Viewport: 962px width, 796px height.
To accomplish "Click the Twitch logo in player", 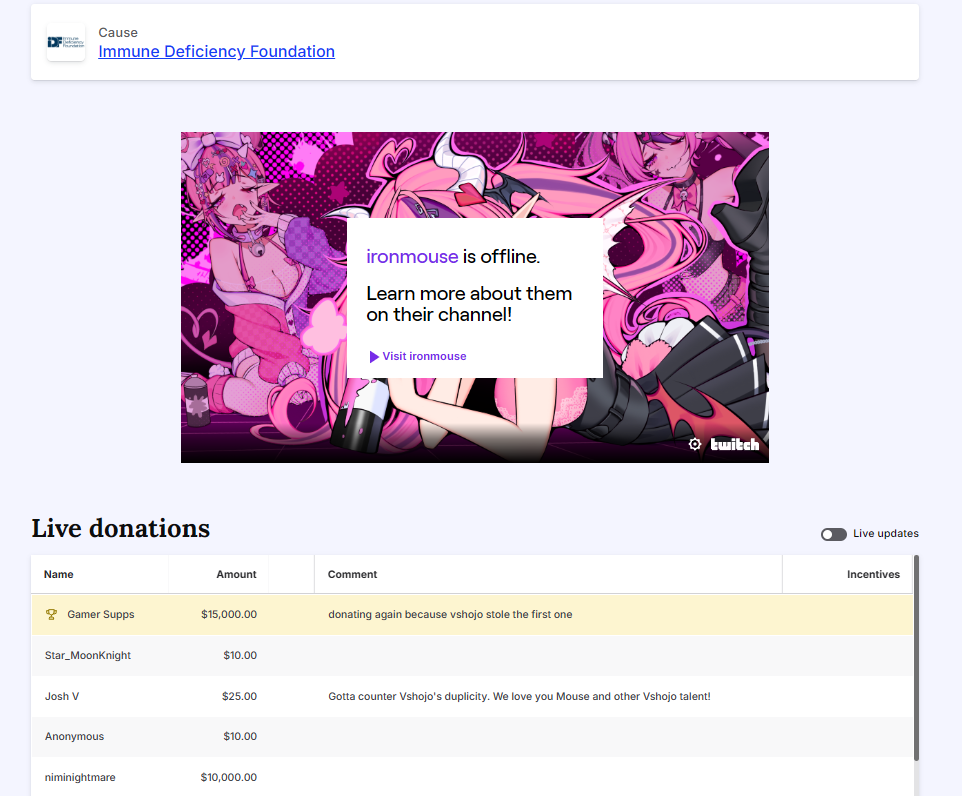I will pos(734,444).
